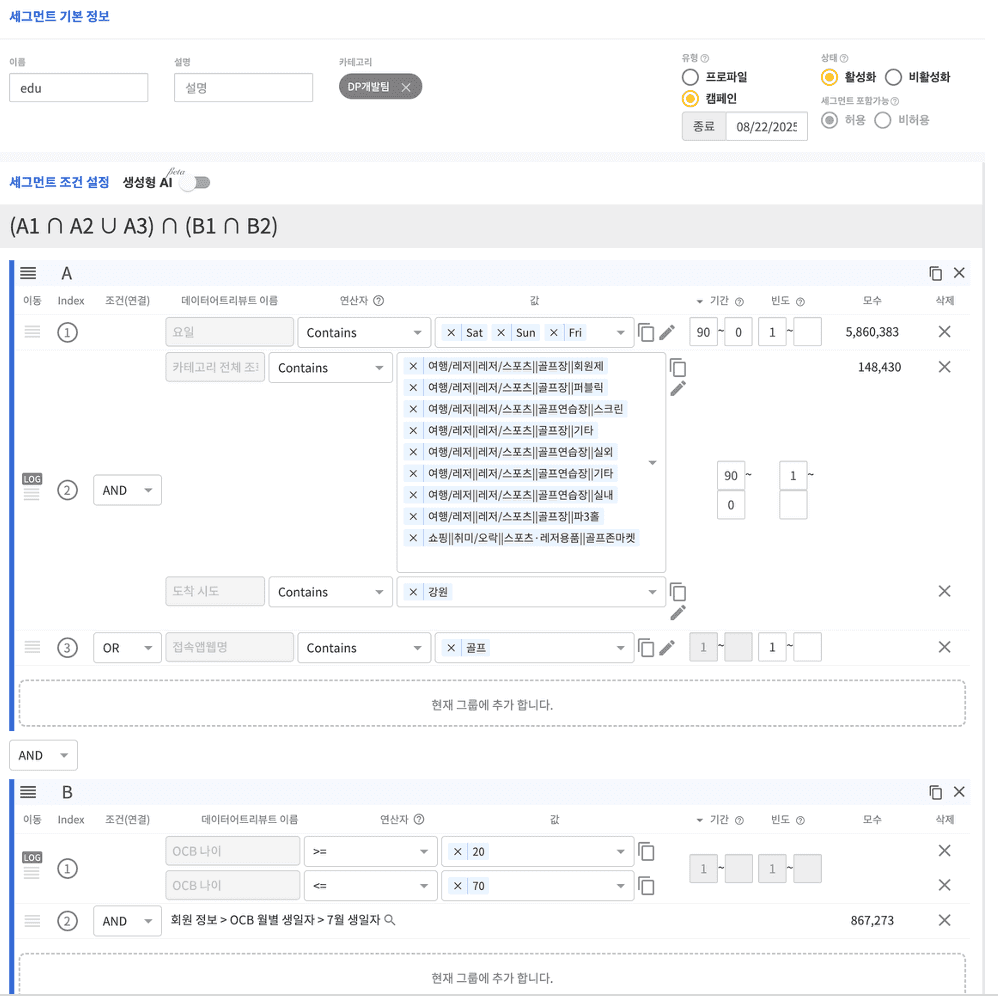
Task: Click the 설명 description input field
Action: 243,88
